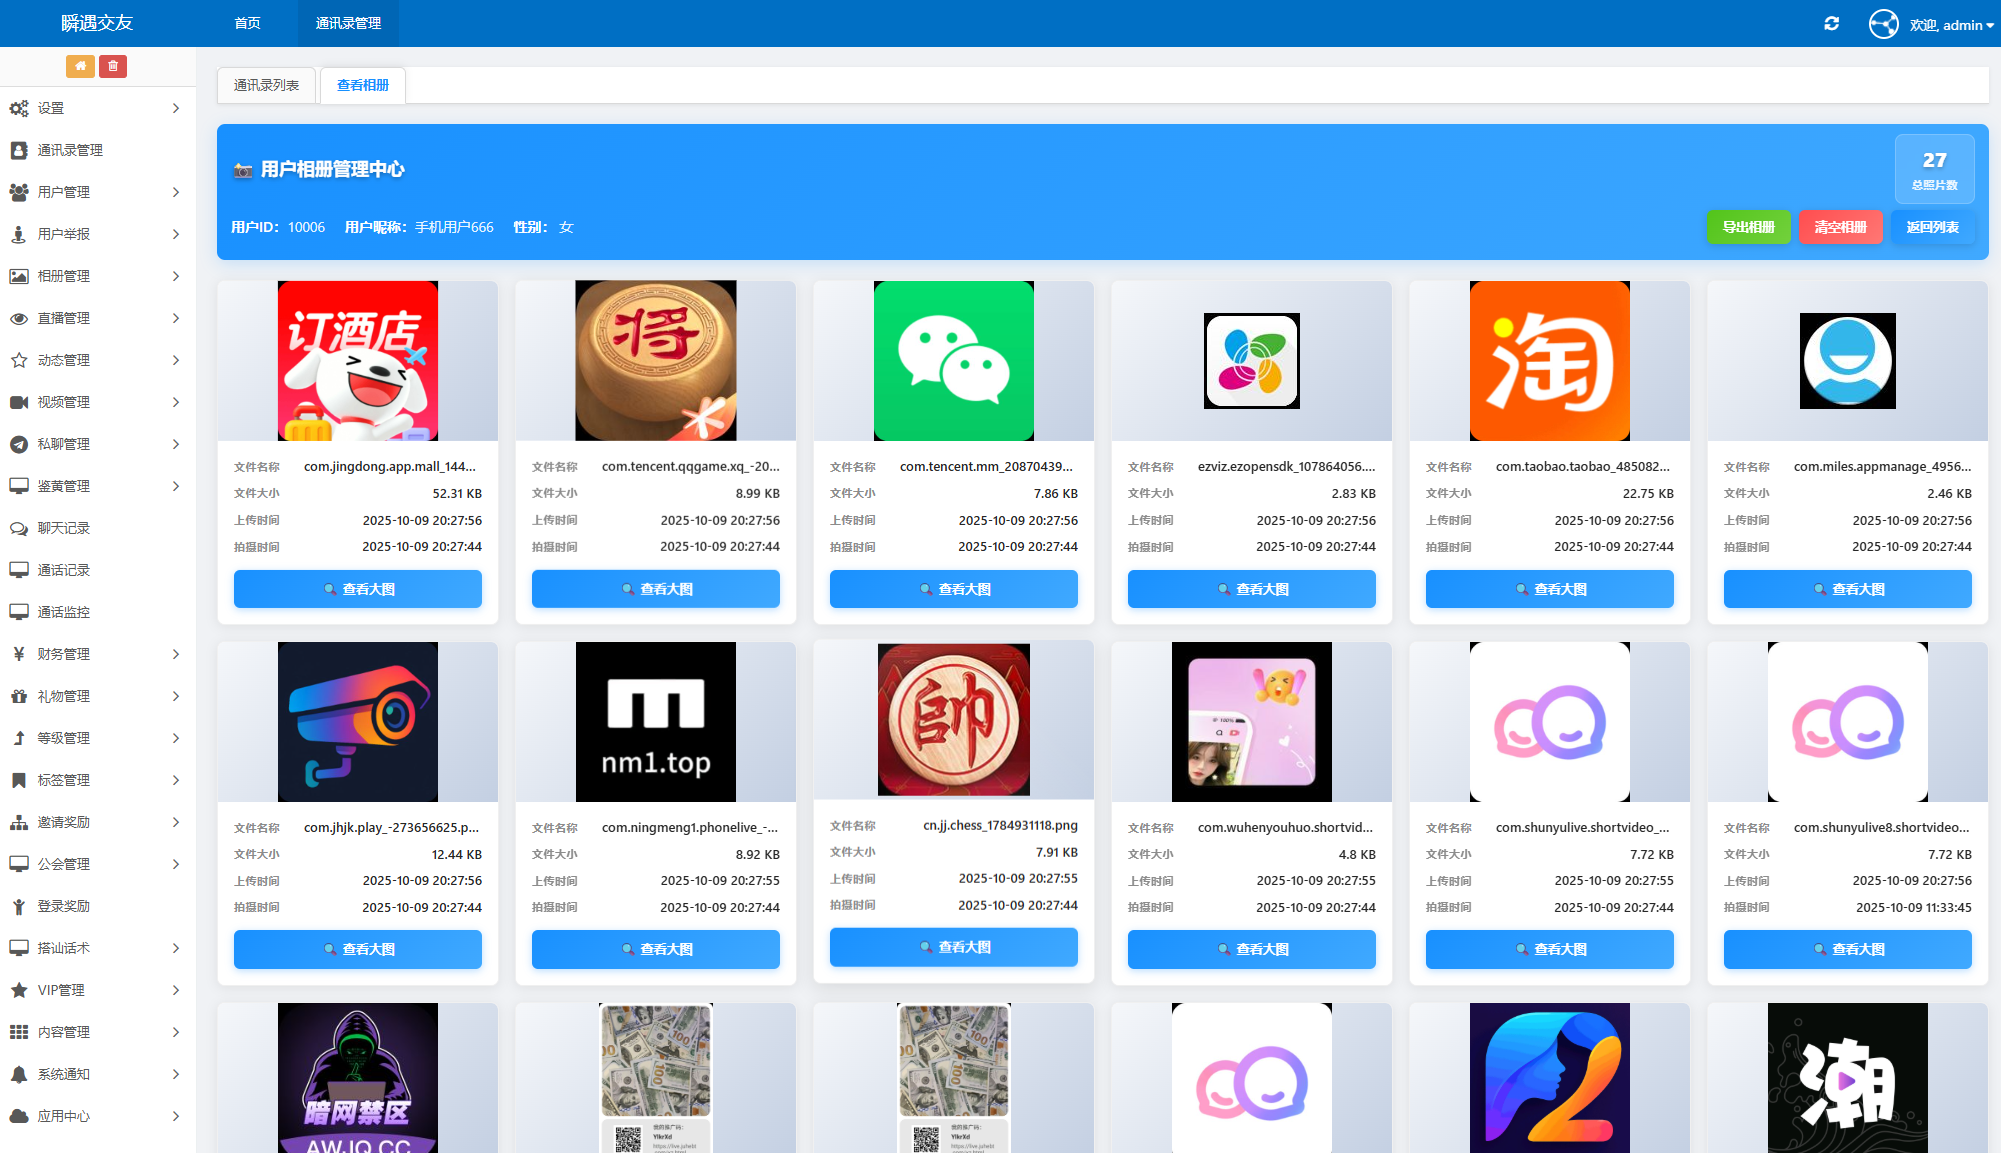The width and height of the screenshot is (2001, 1153).
Task: Click the star icon beside VIP管理
Action: click(18, 990)
